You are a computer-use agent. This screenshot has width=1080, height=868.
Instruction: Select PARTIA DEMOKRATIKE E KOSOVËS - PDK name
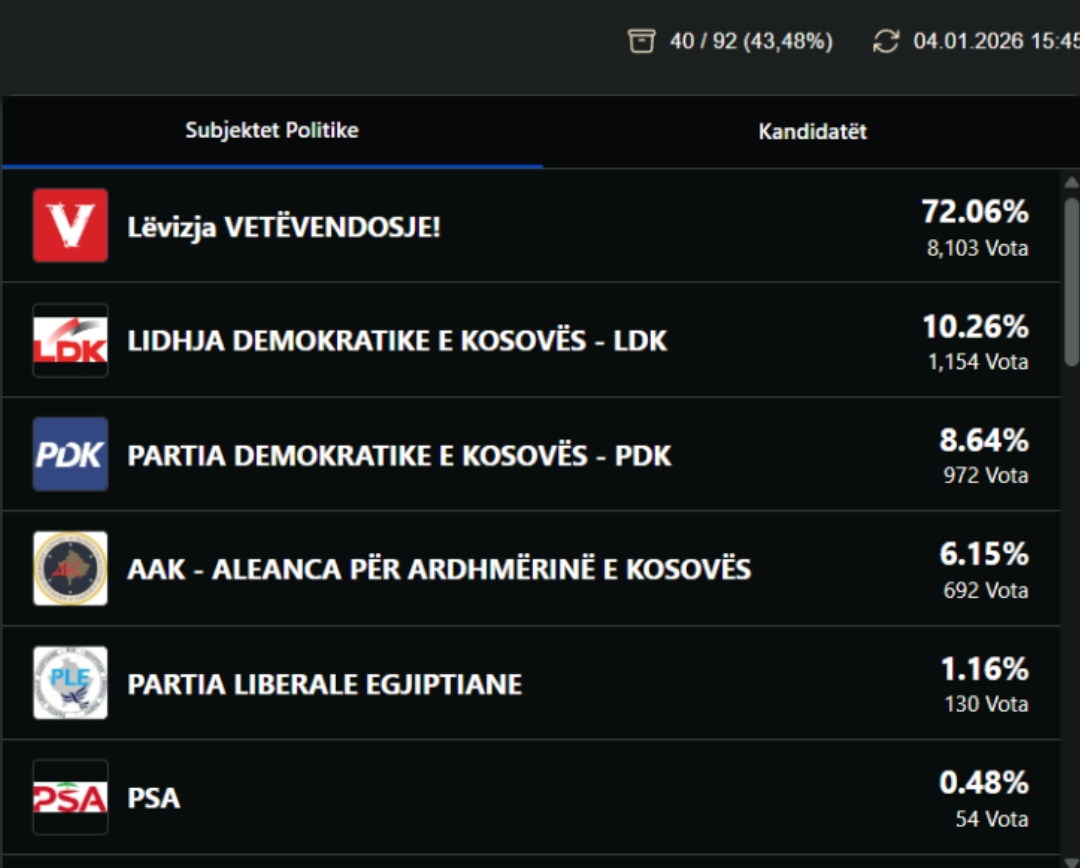399,456
